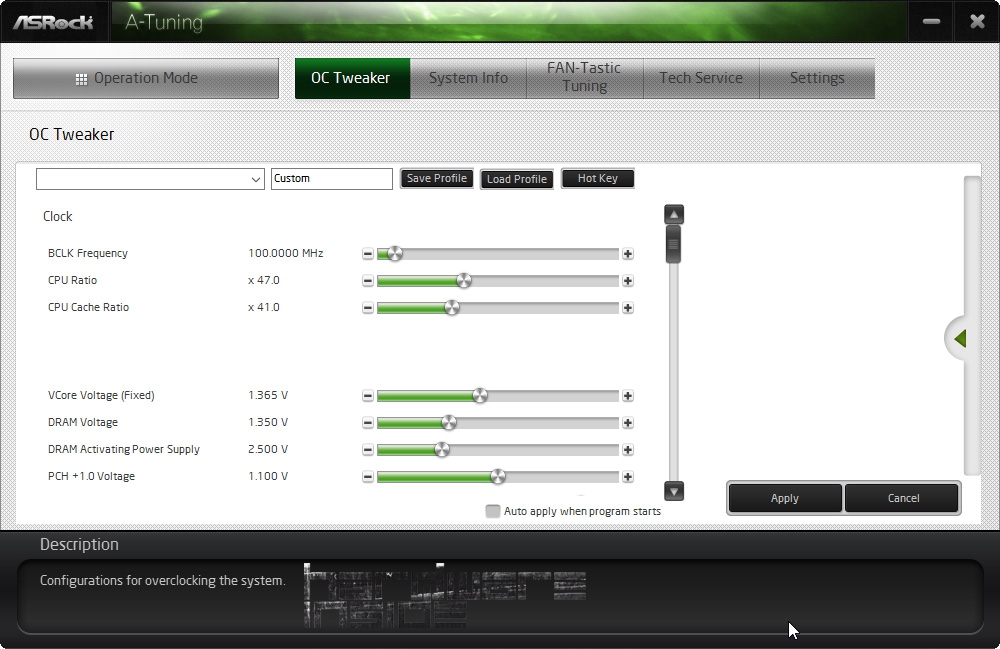Screen dimensions: 1000x649
Task: Click the 100.0000 MHz value
Action: [286, 253]
